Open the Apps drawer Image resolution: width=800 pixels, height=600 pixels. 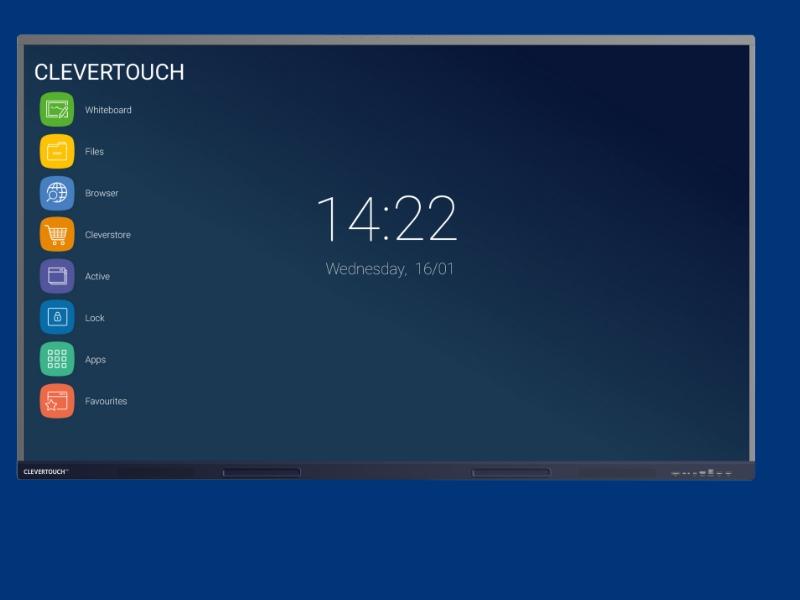[x=55, y=359]
